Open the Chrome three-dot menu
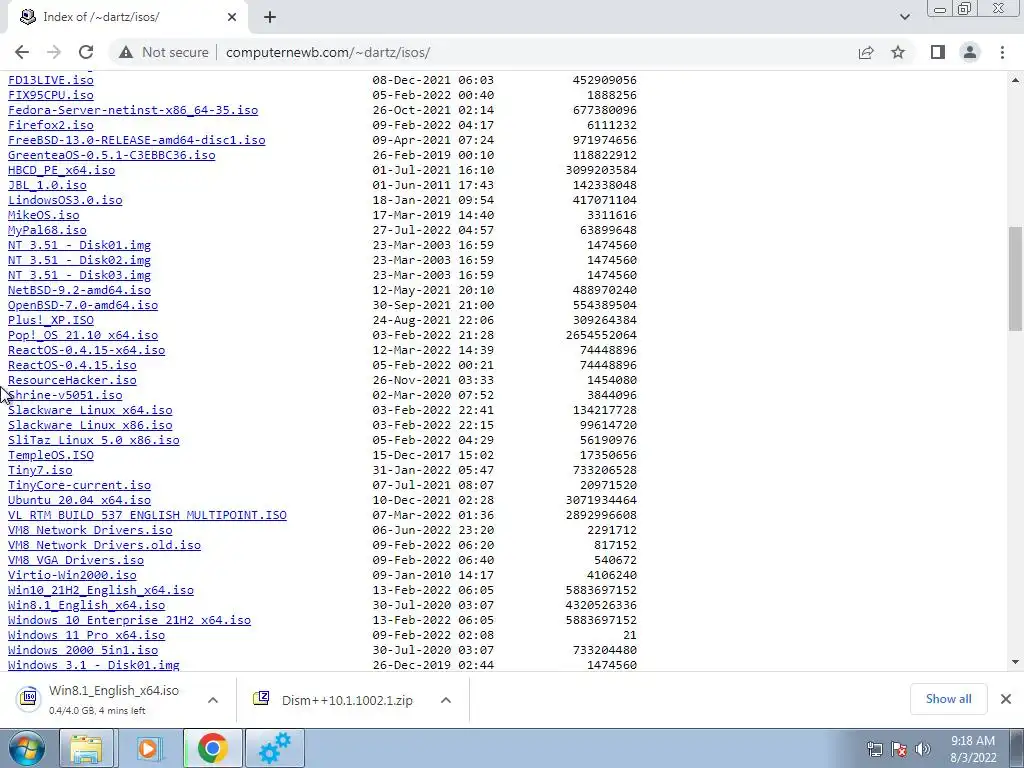Screen dimensions: 1024x768 point(1002,52)
